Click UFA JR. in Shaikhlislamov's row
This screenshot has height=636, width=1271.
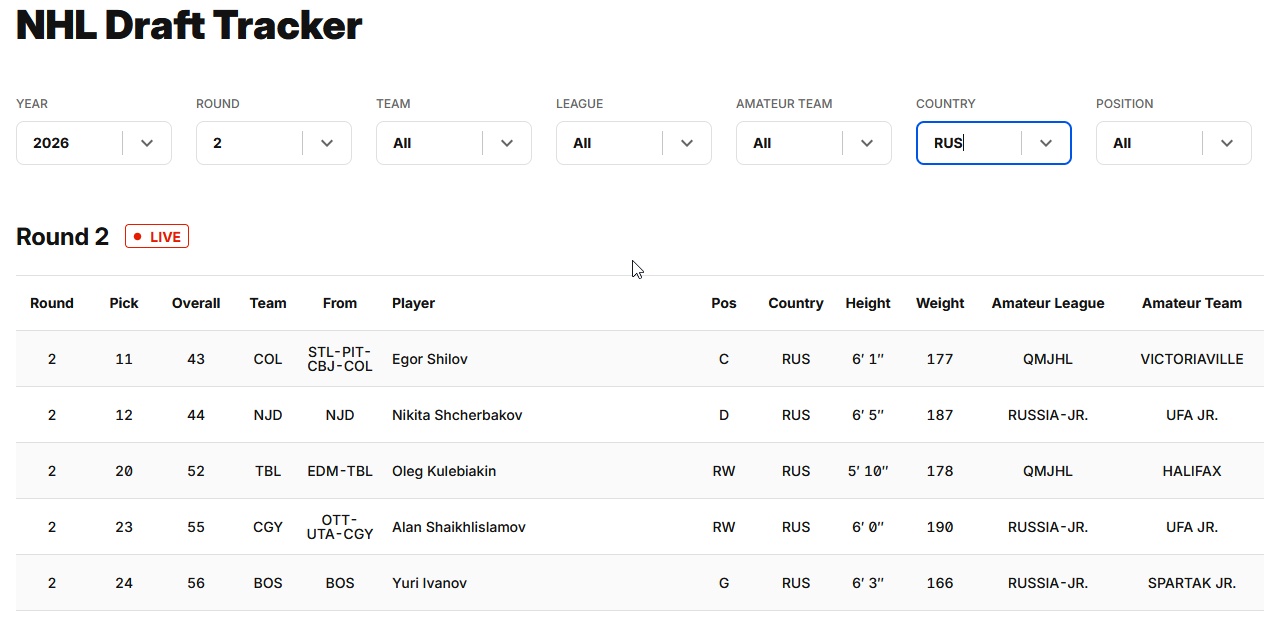tap(1192, 527)
